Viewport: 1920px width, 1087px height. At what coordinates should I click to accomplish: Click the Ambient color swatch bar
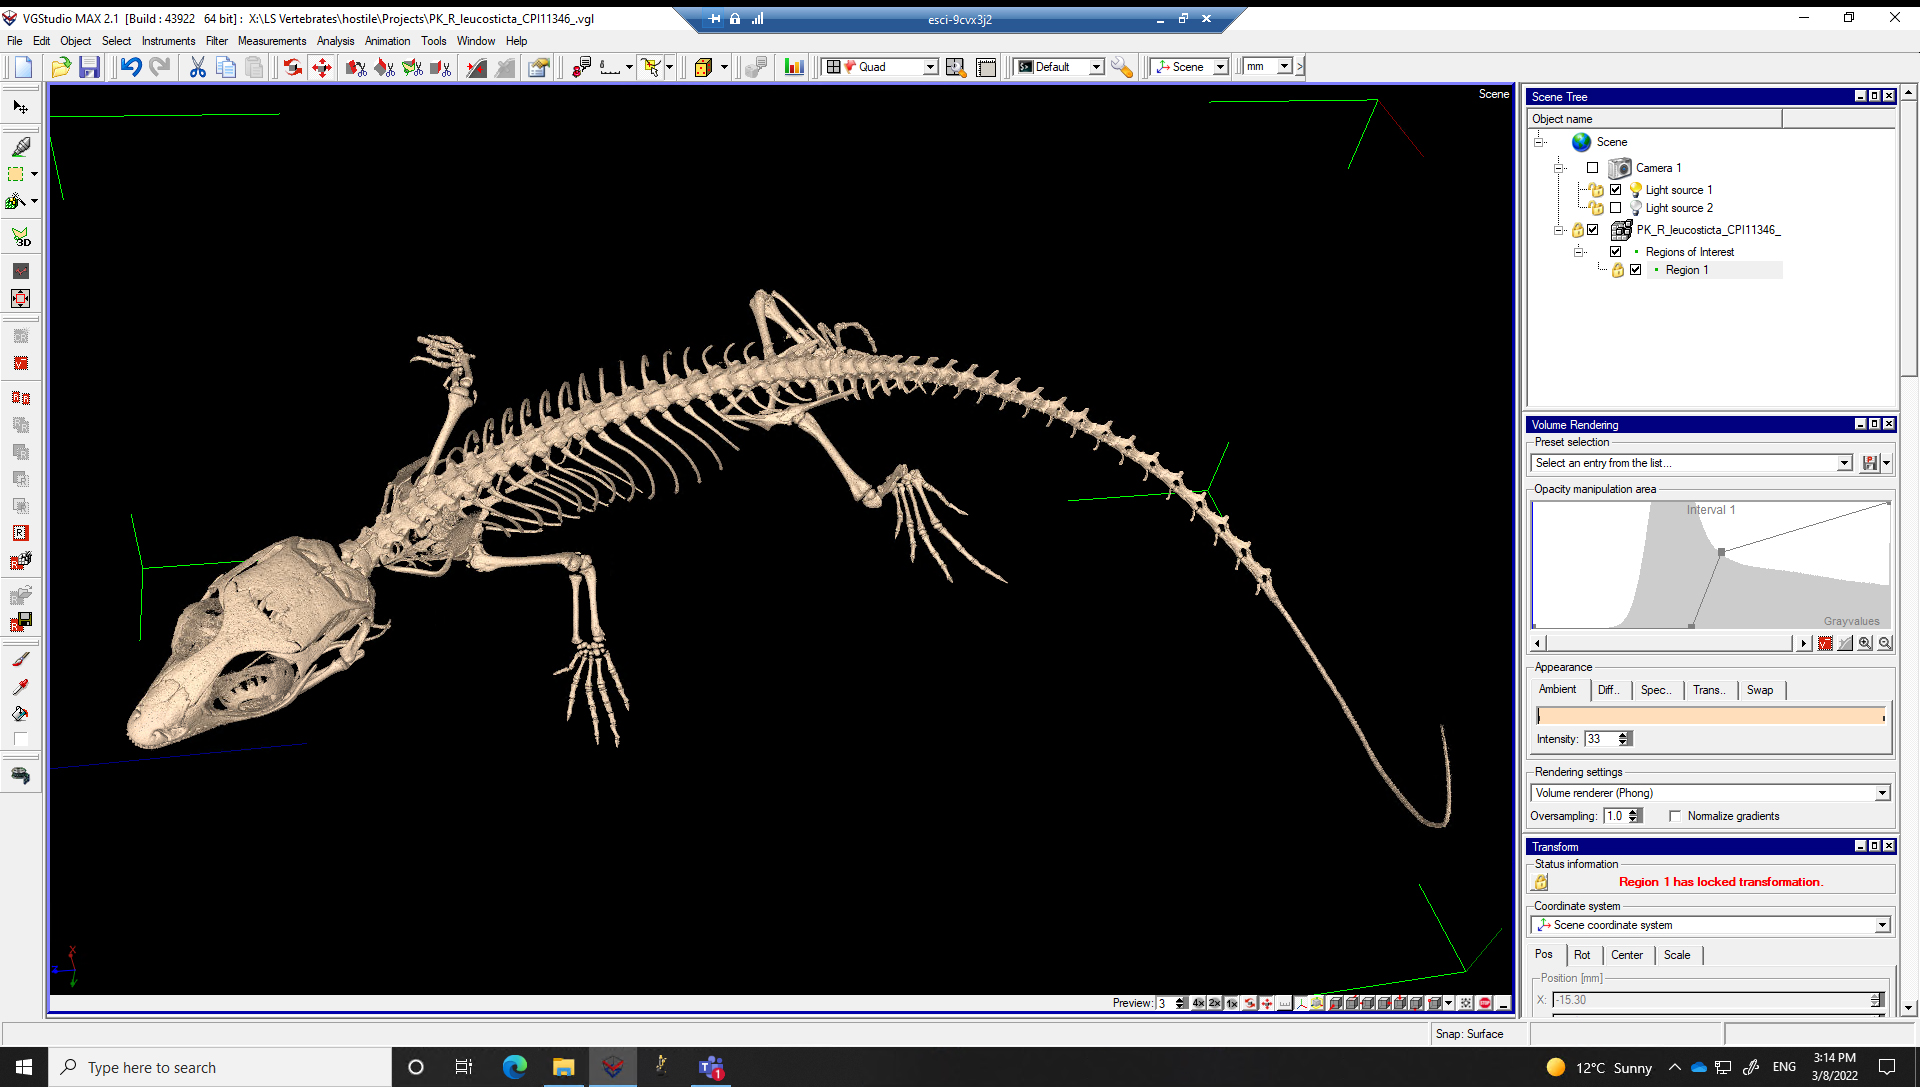(x=1710, y=715)
